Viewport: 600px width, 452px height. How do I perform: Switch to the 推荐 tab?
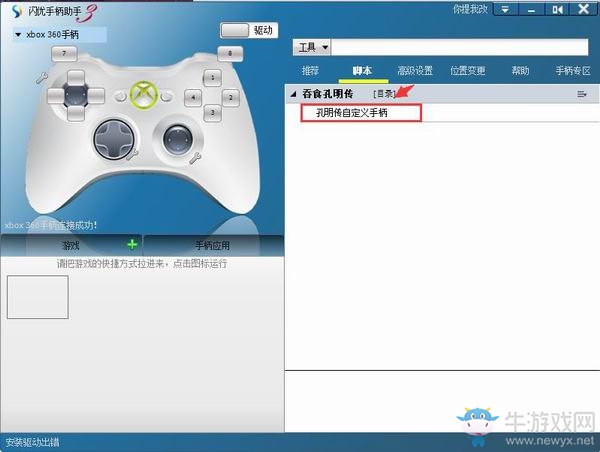[x=310, y=71]
